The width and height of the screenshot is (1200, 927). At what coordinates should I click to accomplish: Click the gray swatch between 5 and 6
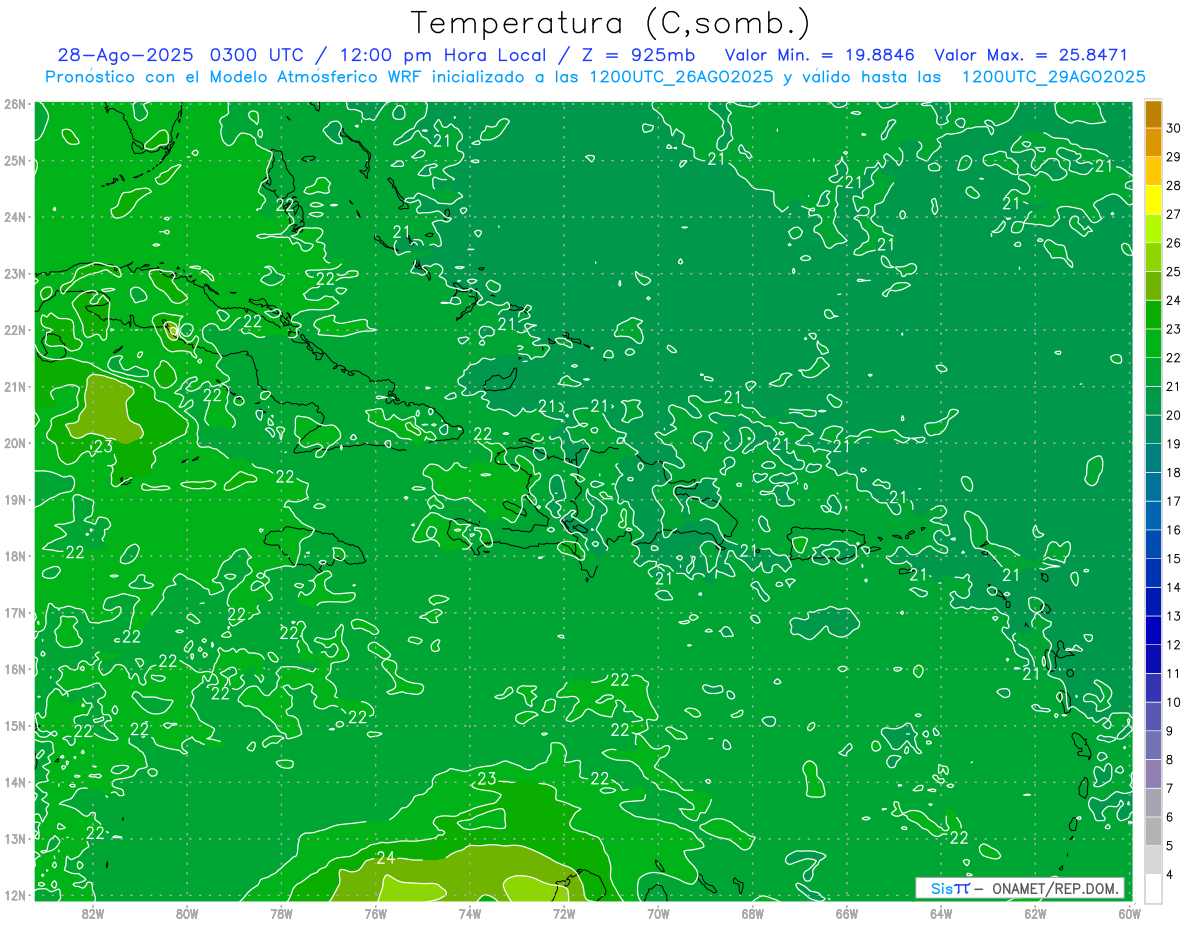[x=1153, y=831]
